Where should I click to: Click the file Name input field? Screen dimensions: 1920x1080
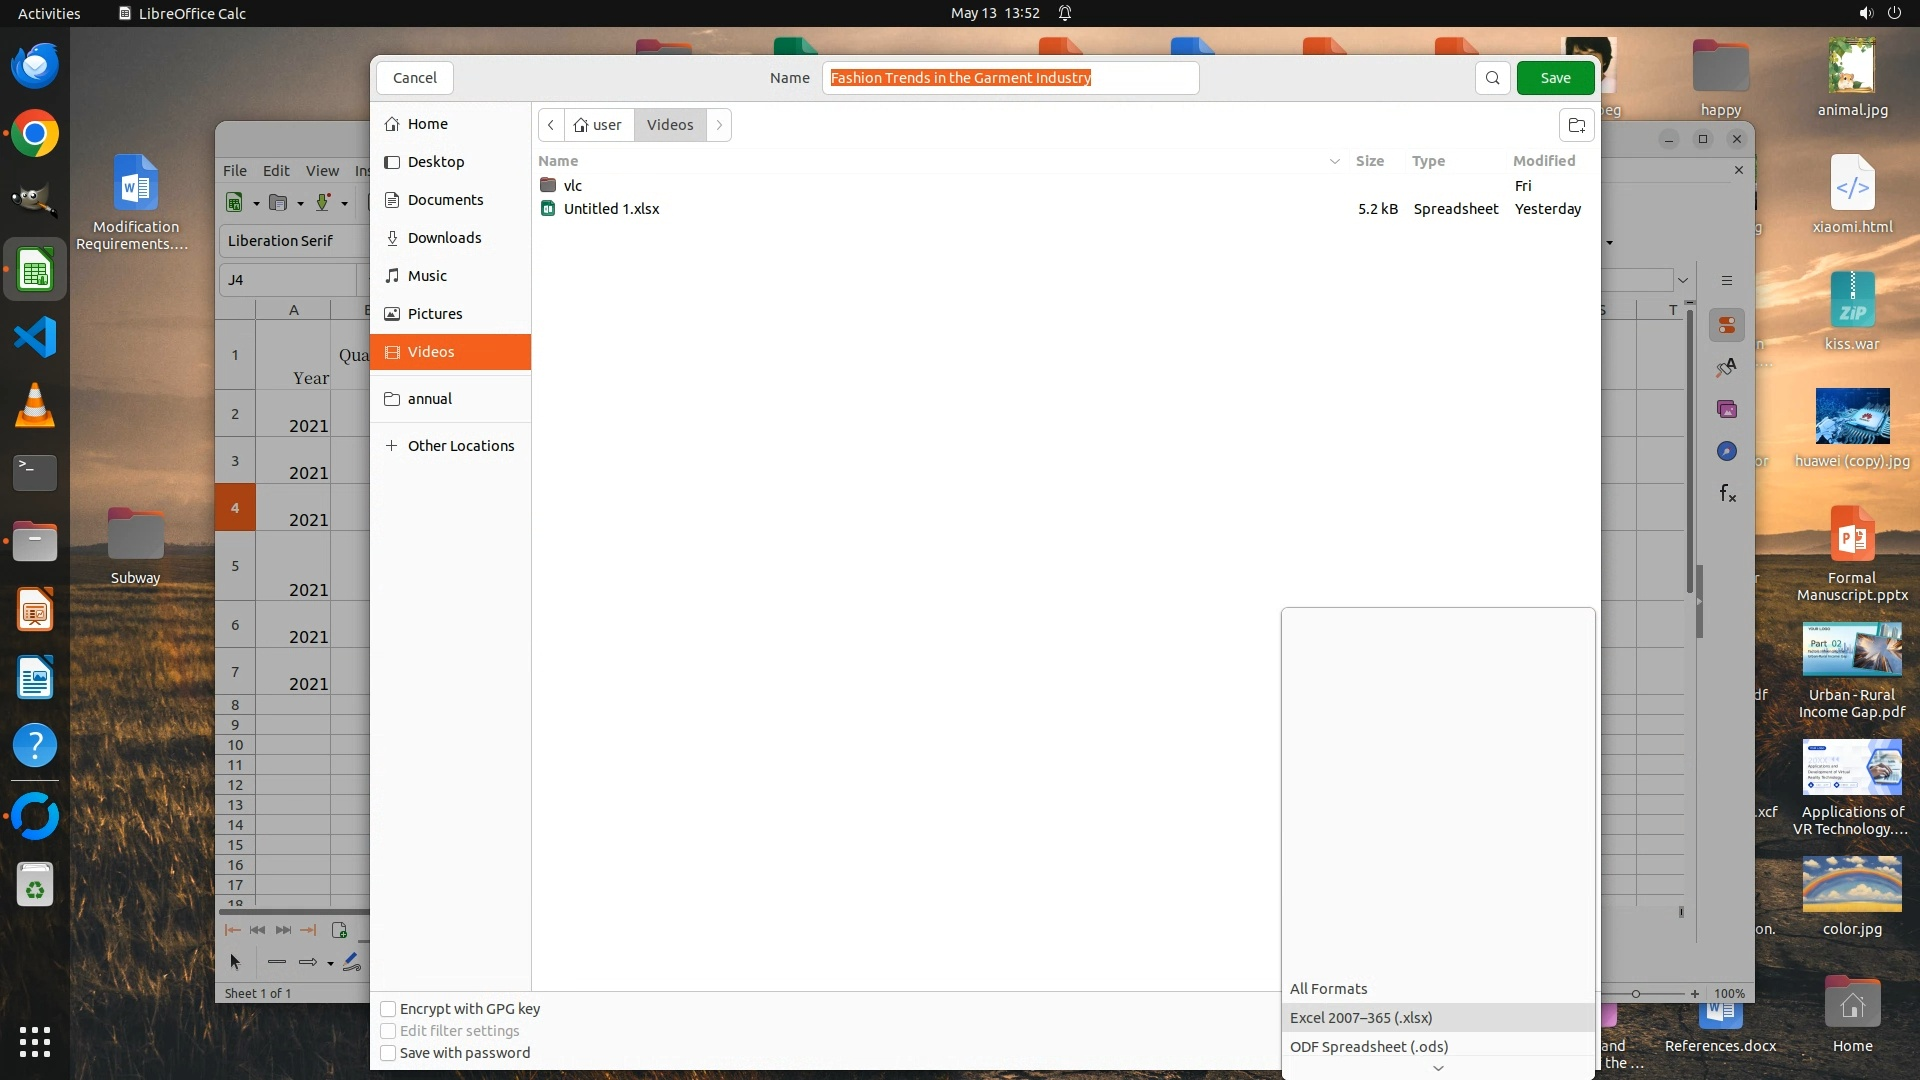pyautogui.click(x=1010, y=78)
